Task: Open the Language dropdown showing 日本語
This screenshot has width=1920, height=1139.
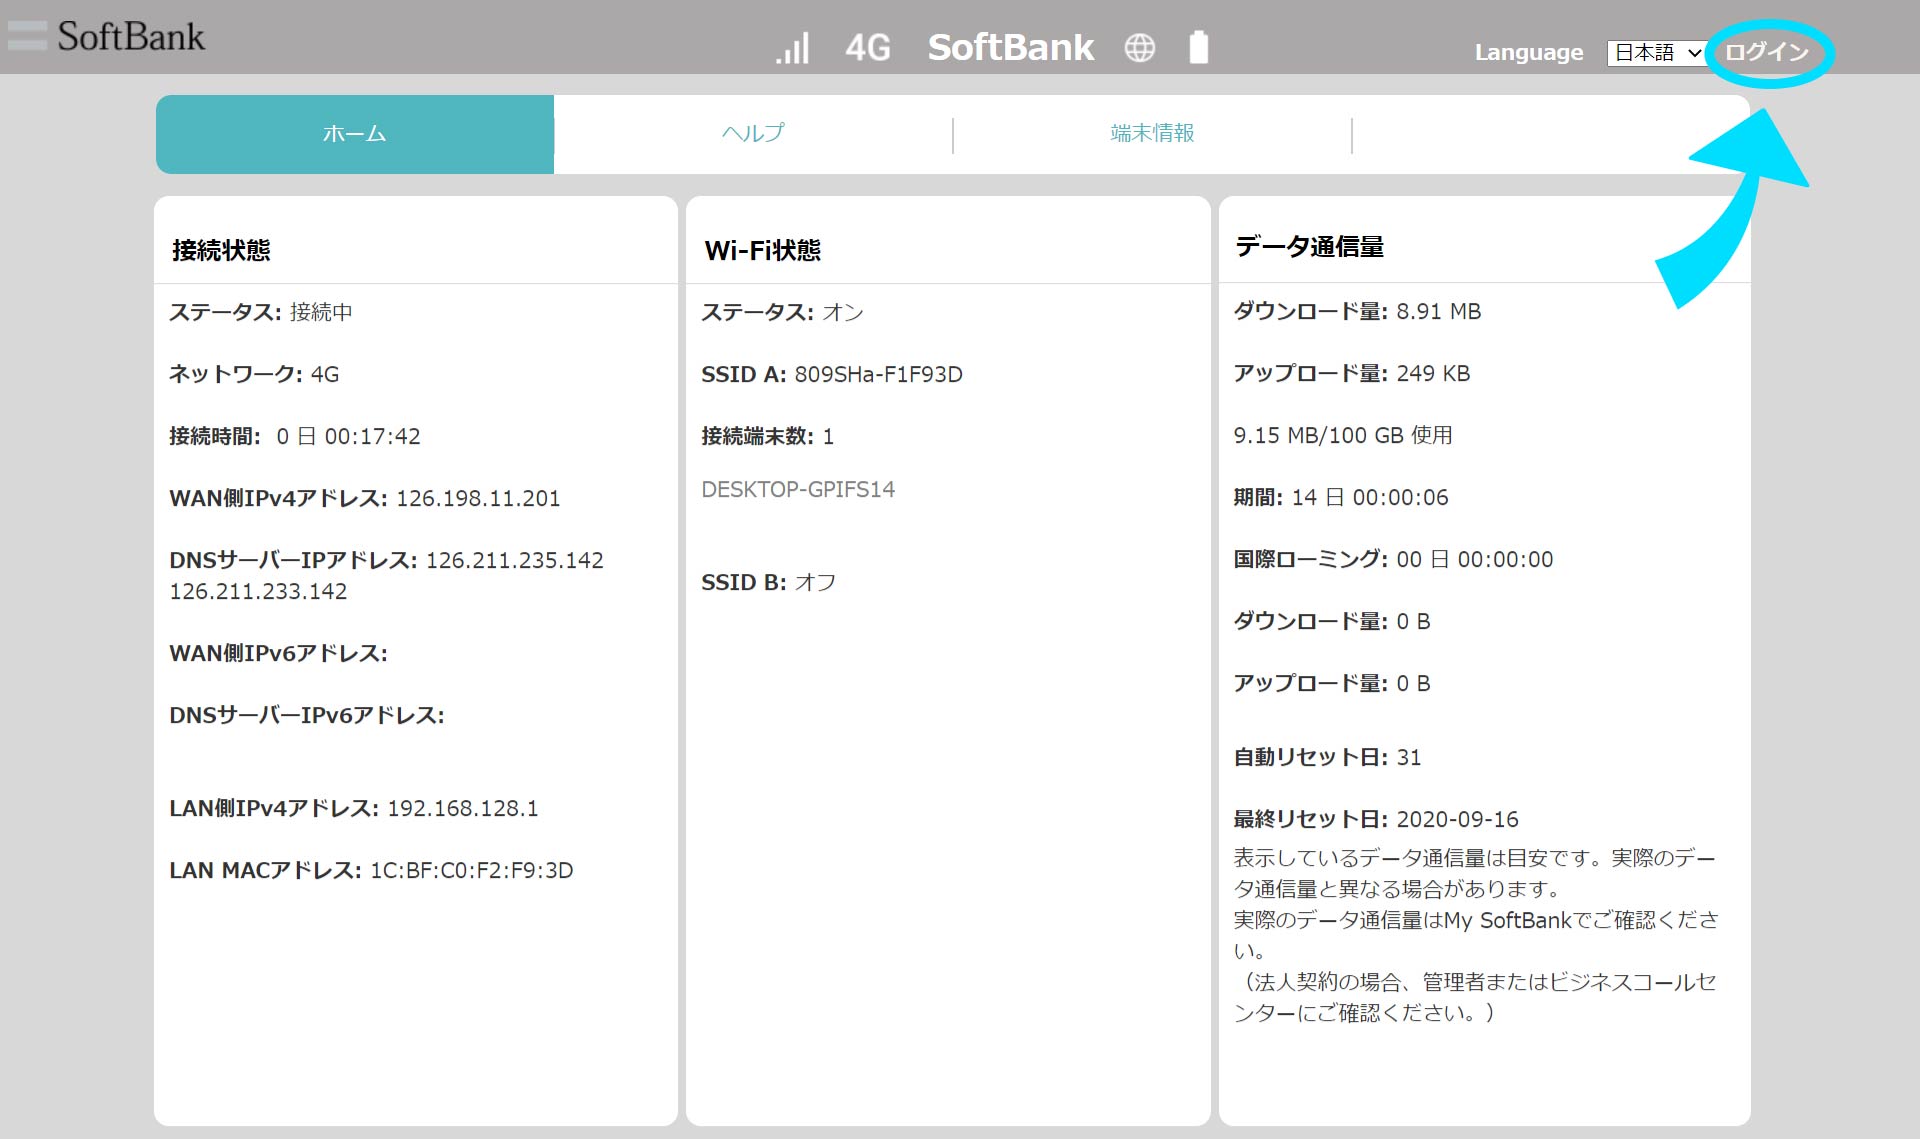Action: coord(1656,53)
